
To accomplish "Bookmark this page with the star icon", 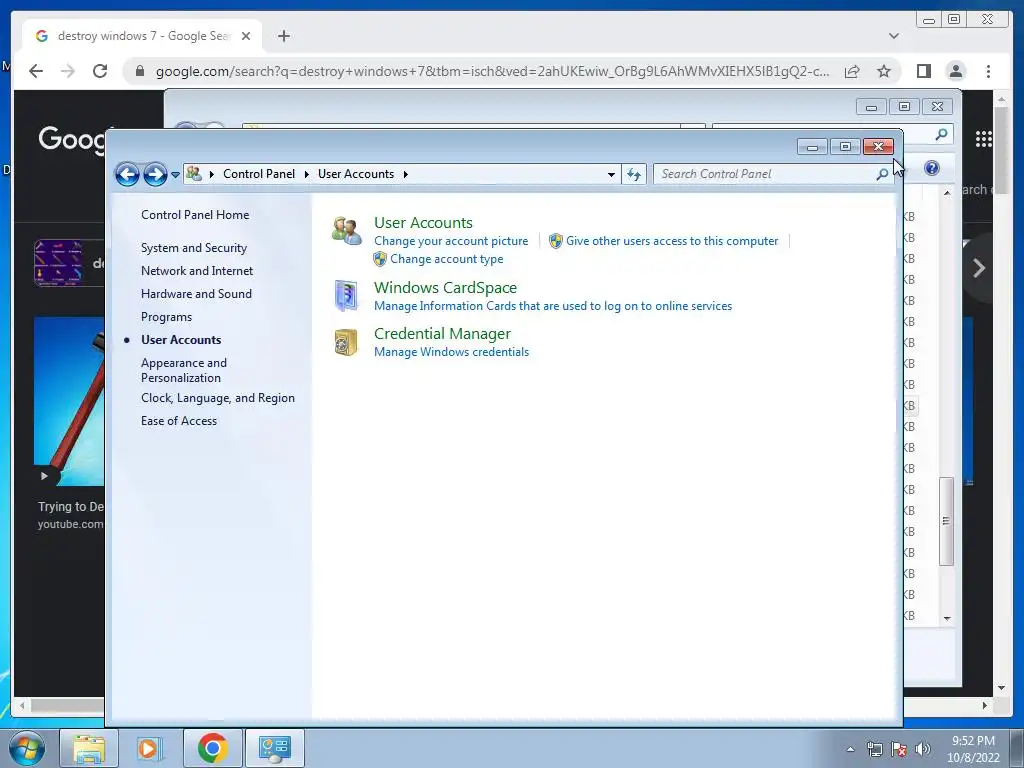I will (884, 71).
